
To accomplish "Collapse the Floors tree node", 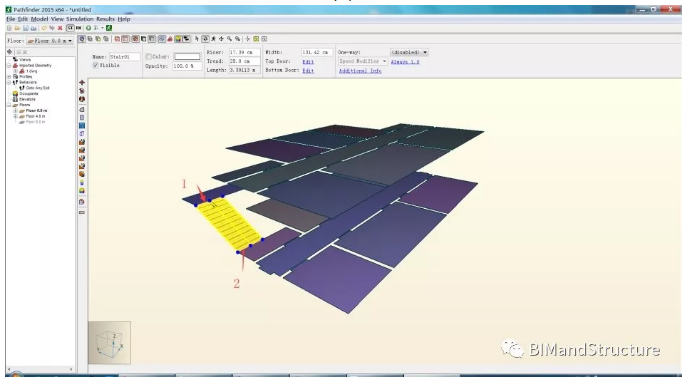I will click(x=9, y=105).
